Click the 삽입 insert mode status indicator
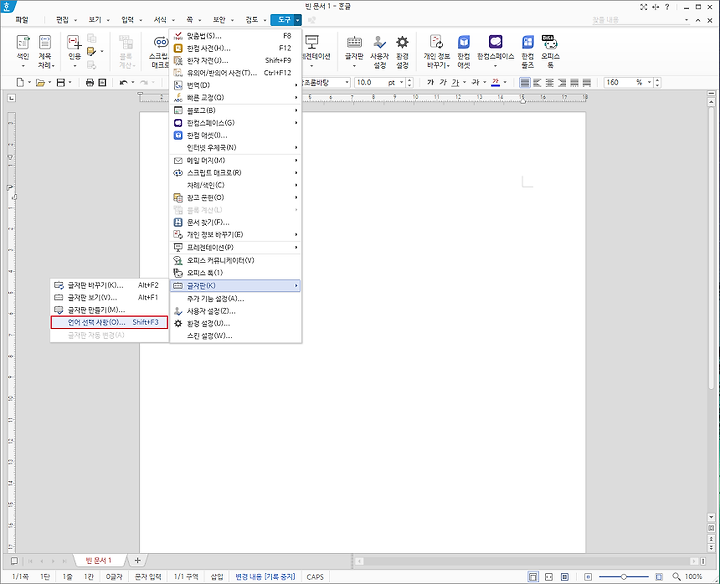Viewport: 720px width, 584px height. pyautogui.click(x=217, y=577)
